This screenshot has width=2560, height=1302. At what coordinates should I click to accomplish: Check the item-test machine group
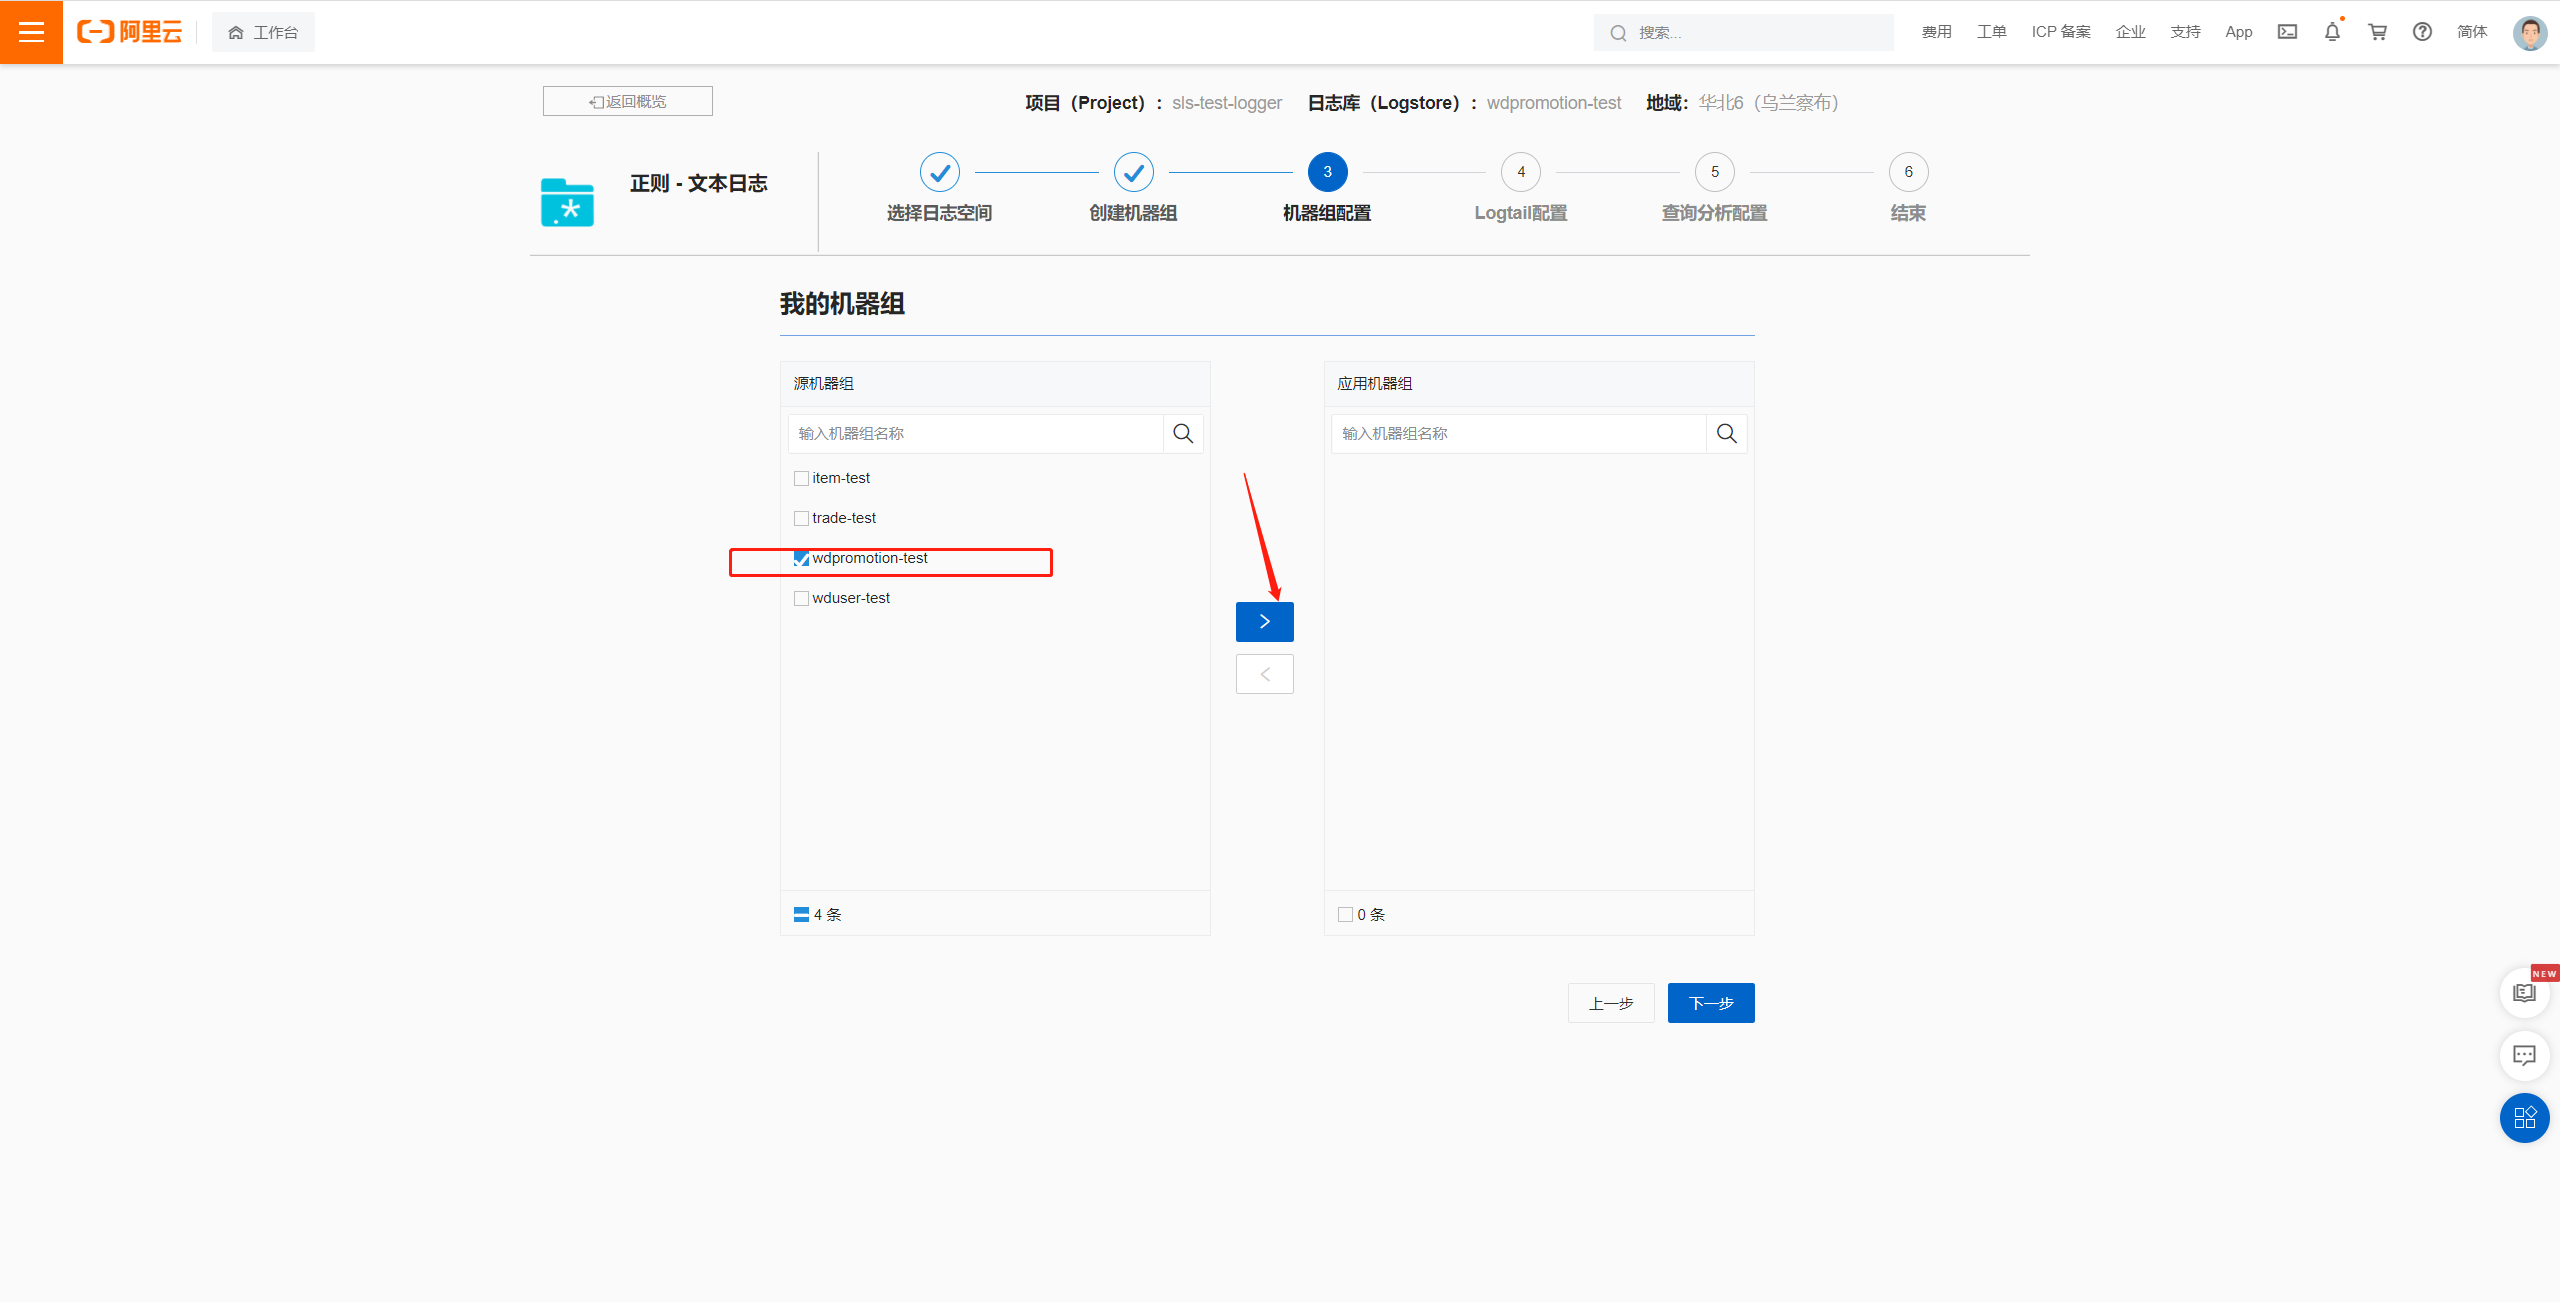[x=801, y=479]
